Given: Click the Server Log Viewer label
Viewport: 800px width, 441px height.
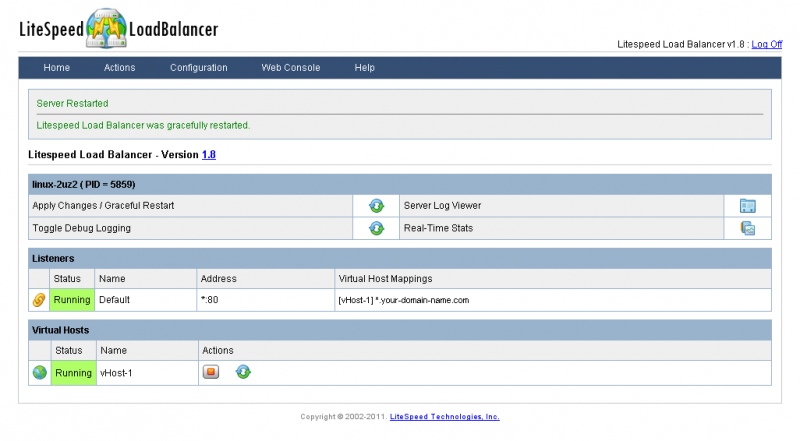Looking at the screenshot, I should [x=442, y=205].
